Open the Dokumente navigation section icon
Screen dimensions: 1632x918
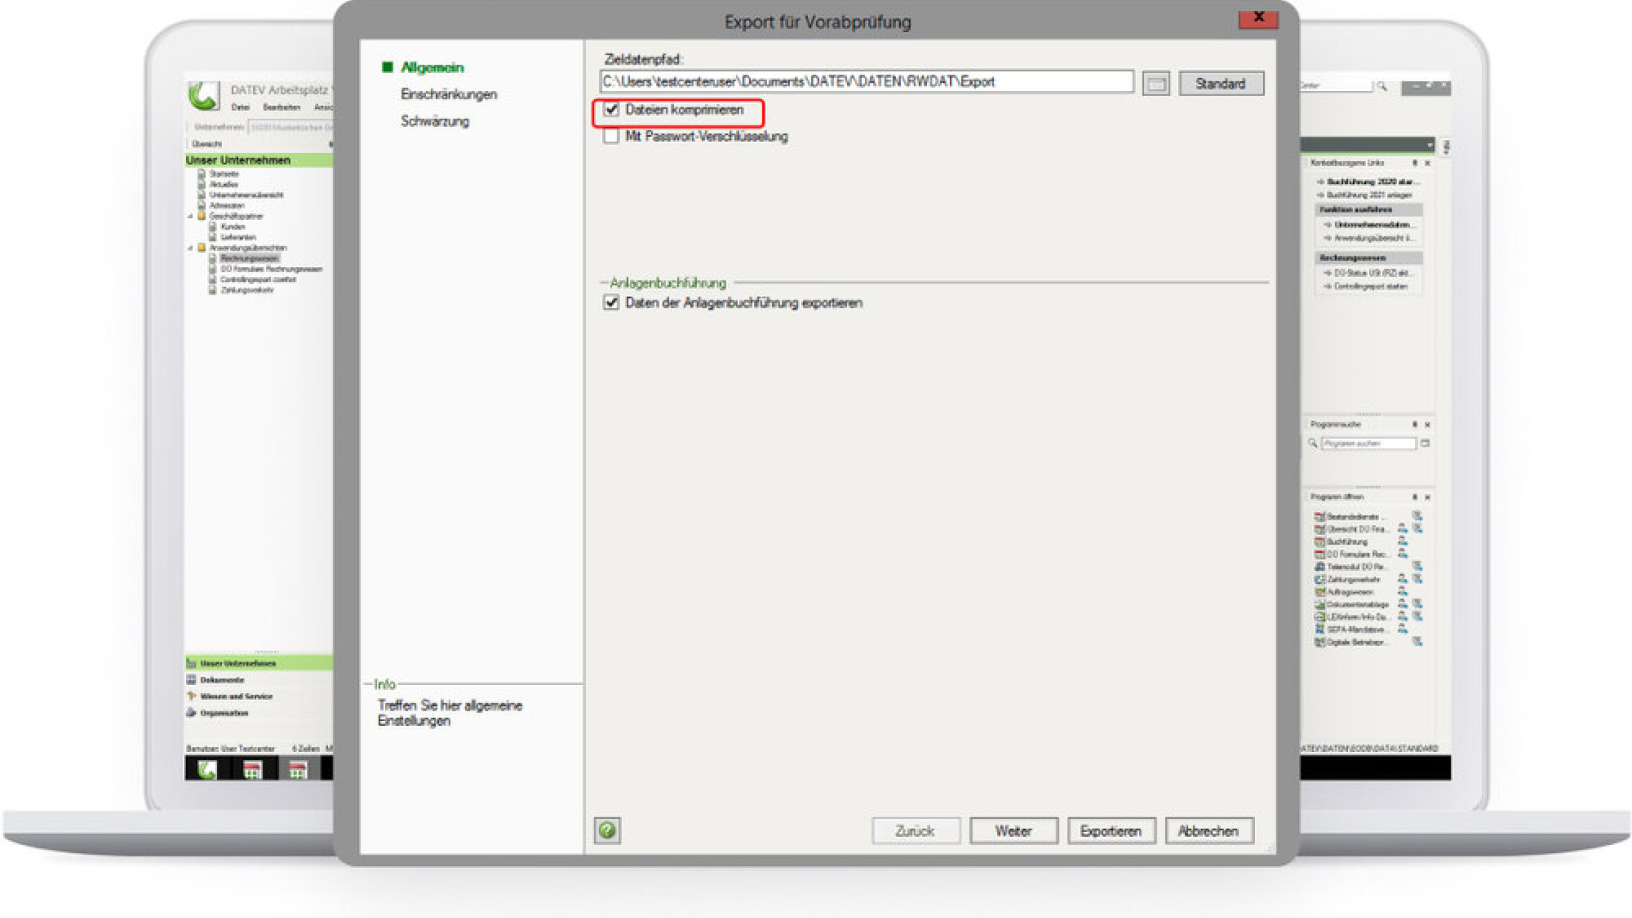(191, 680)
